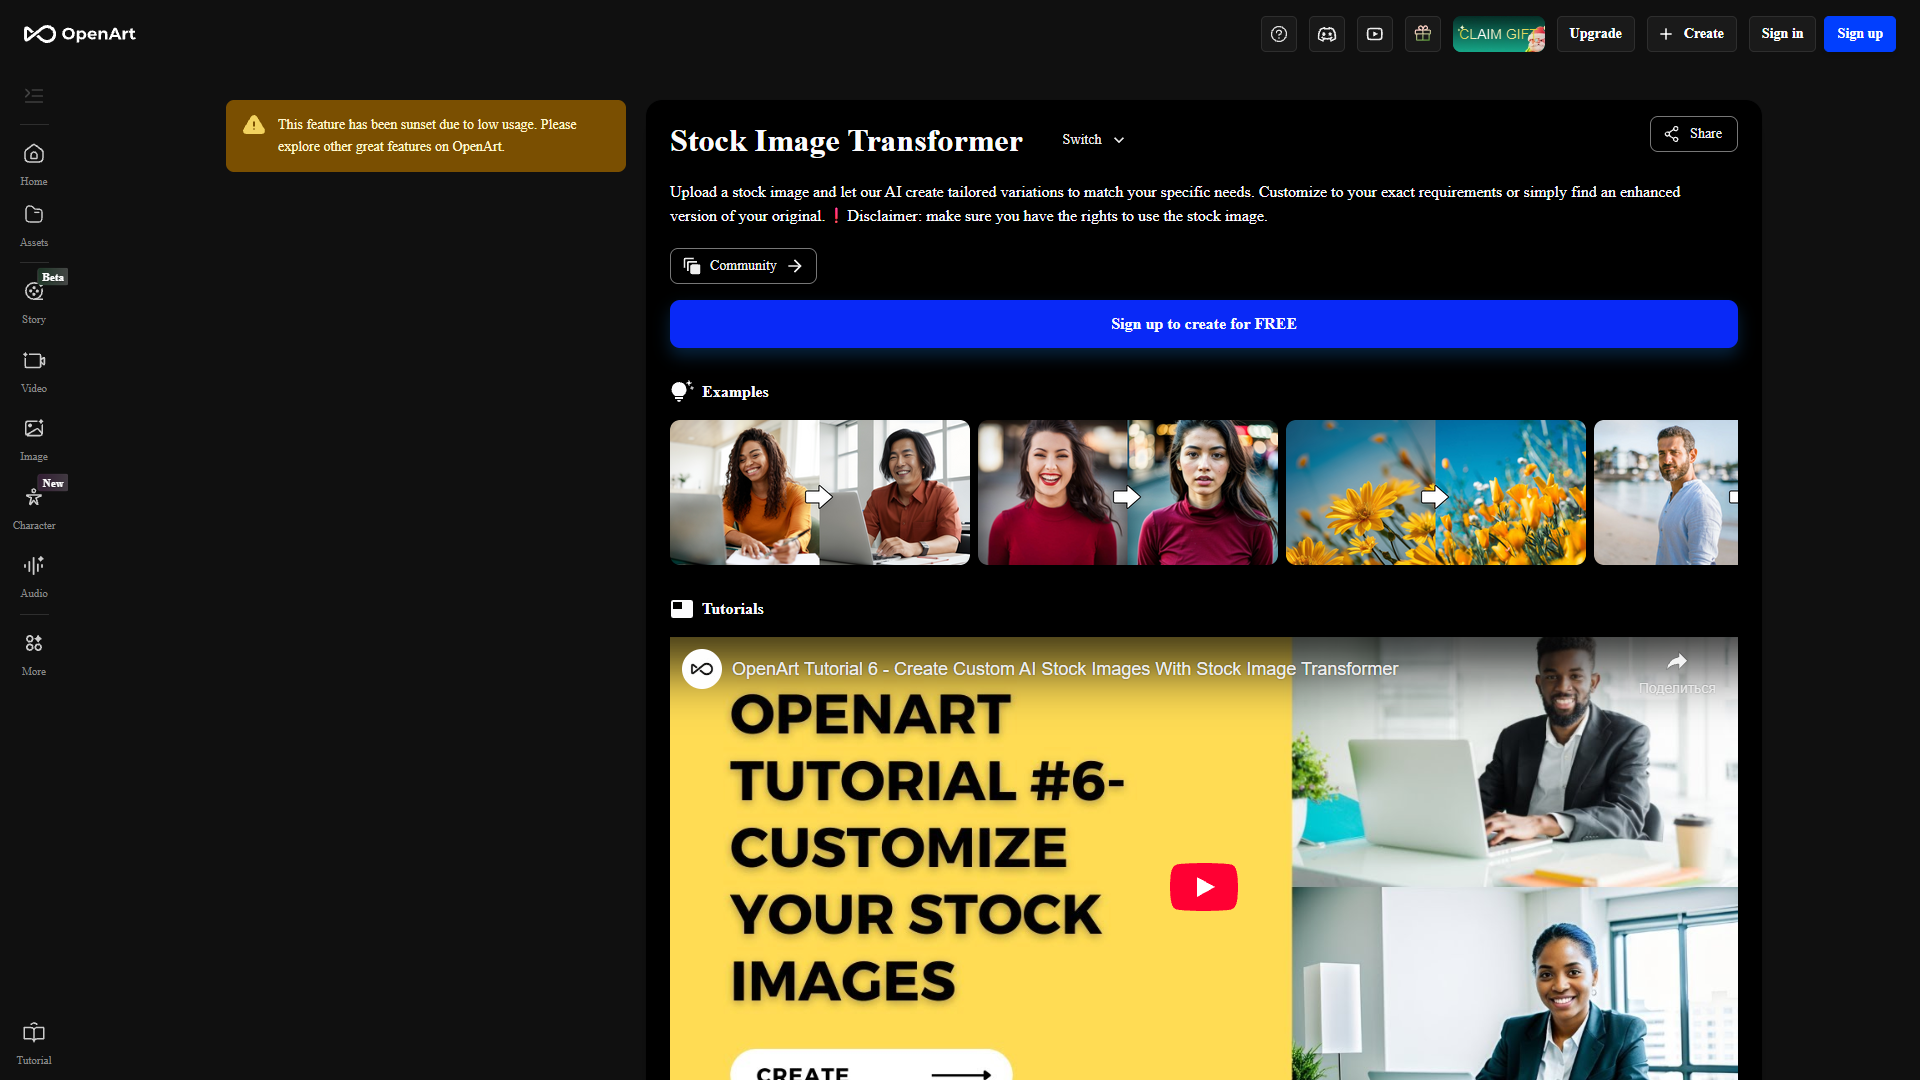Screen dimensions: 1920x1080
Task: Open the Switch dropdown
Action: [1093, 140]
